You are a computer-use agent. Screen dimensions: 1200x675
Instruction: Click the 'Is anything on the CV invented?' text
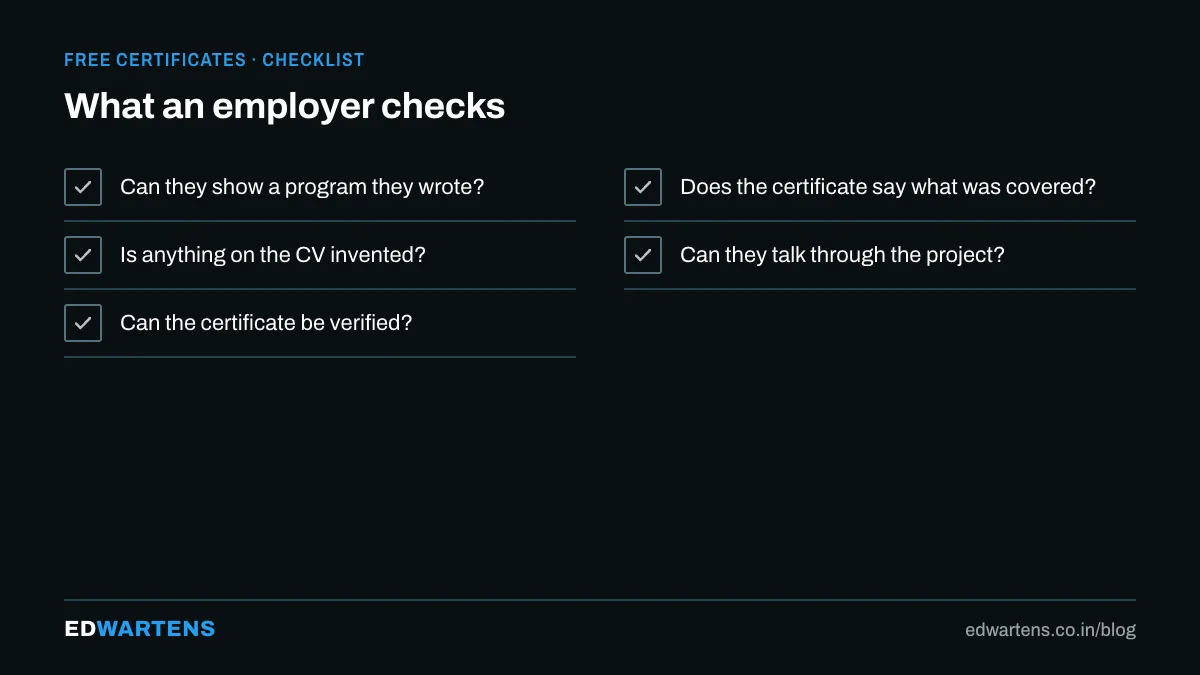tap(273, 255)
